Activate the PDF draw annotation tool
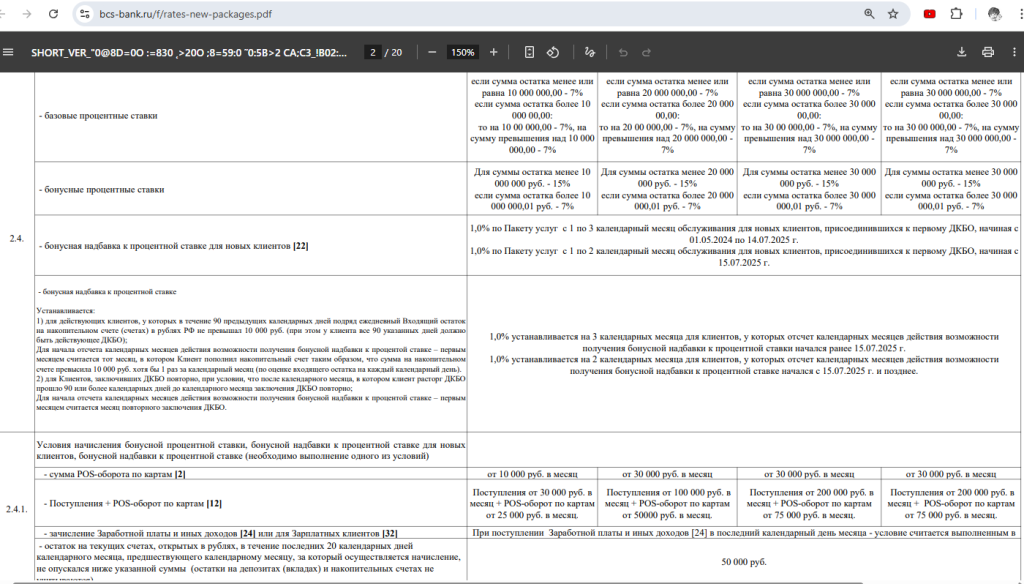The image size is (1024, 584). point(590,52)
